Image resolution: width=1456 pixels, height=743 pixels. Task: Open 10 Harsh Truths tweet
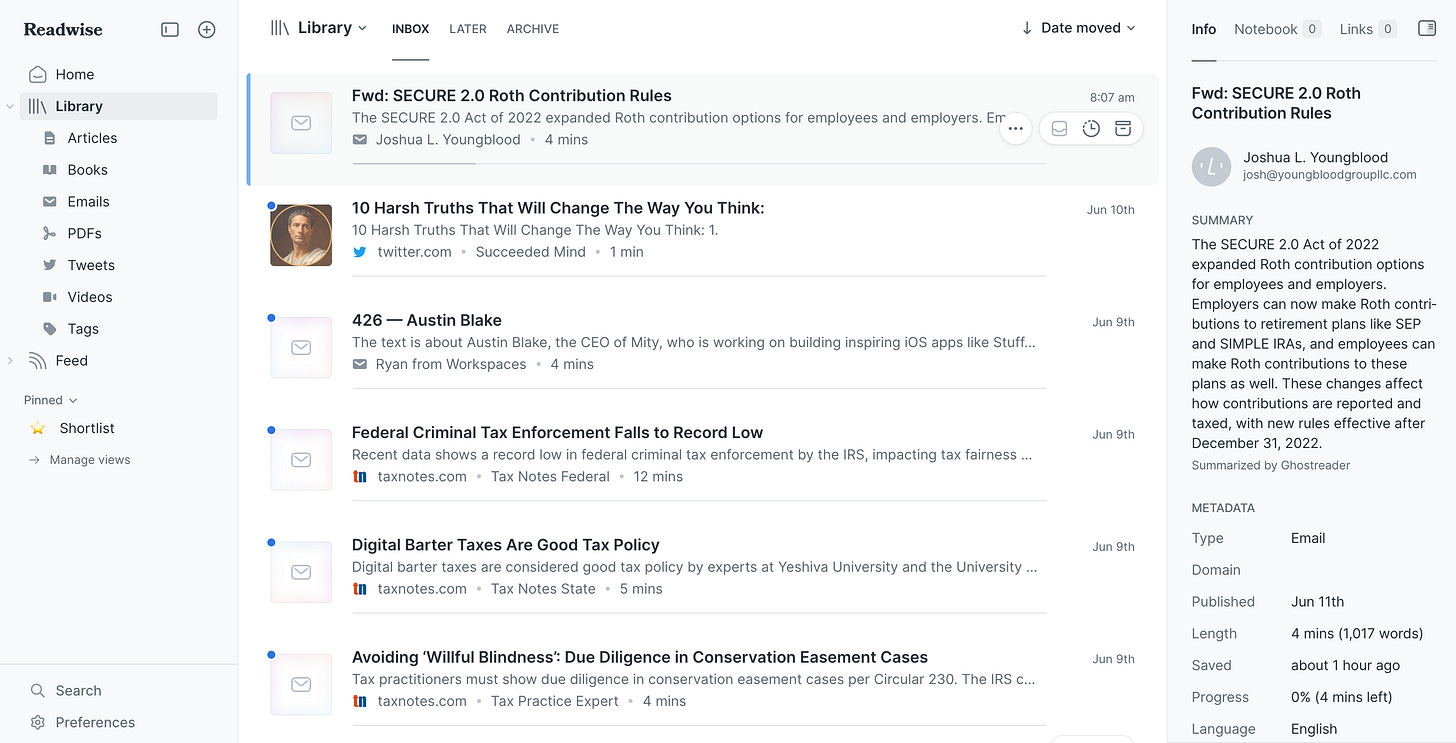[x=558, y=208]
